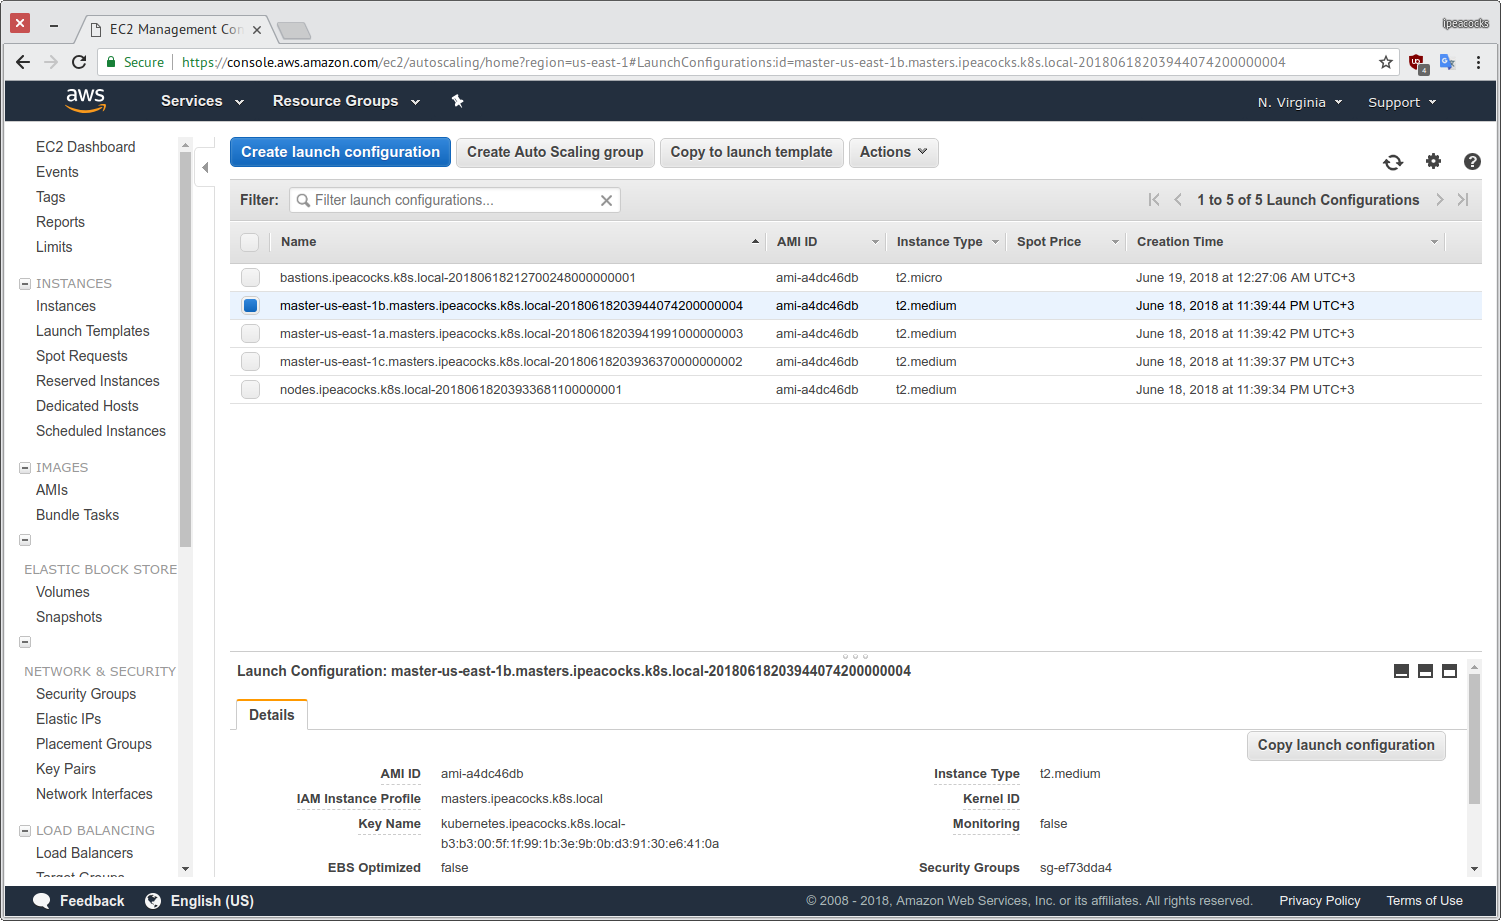Sort by the Name column header
The height and width of the screenshot is (921, 1501).
tap(299, 242)
